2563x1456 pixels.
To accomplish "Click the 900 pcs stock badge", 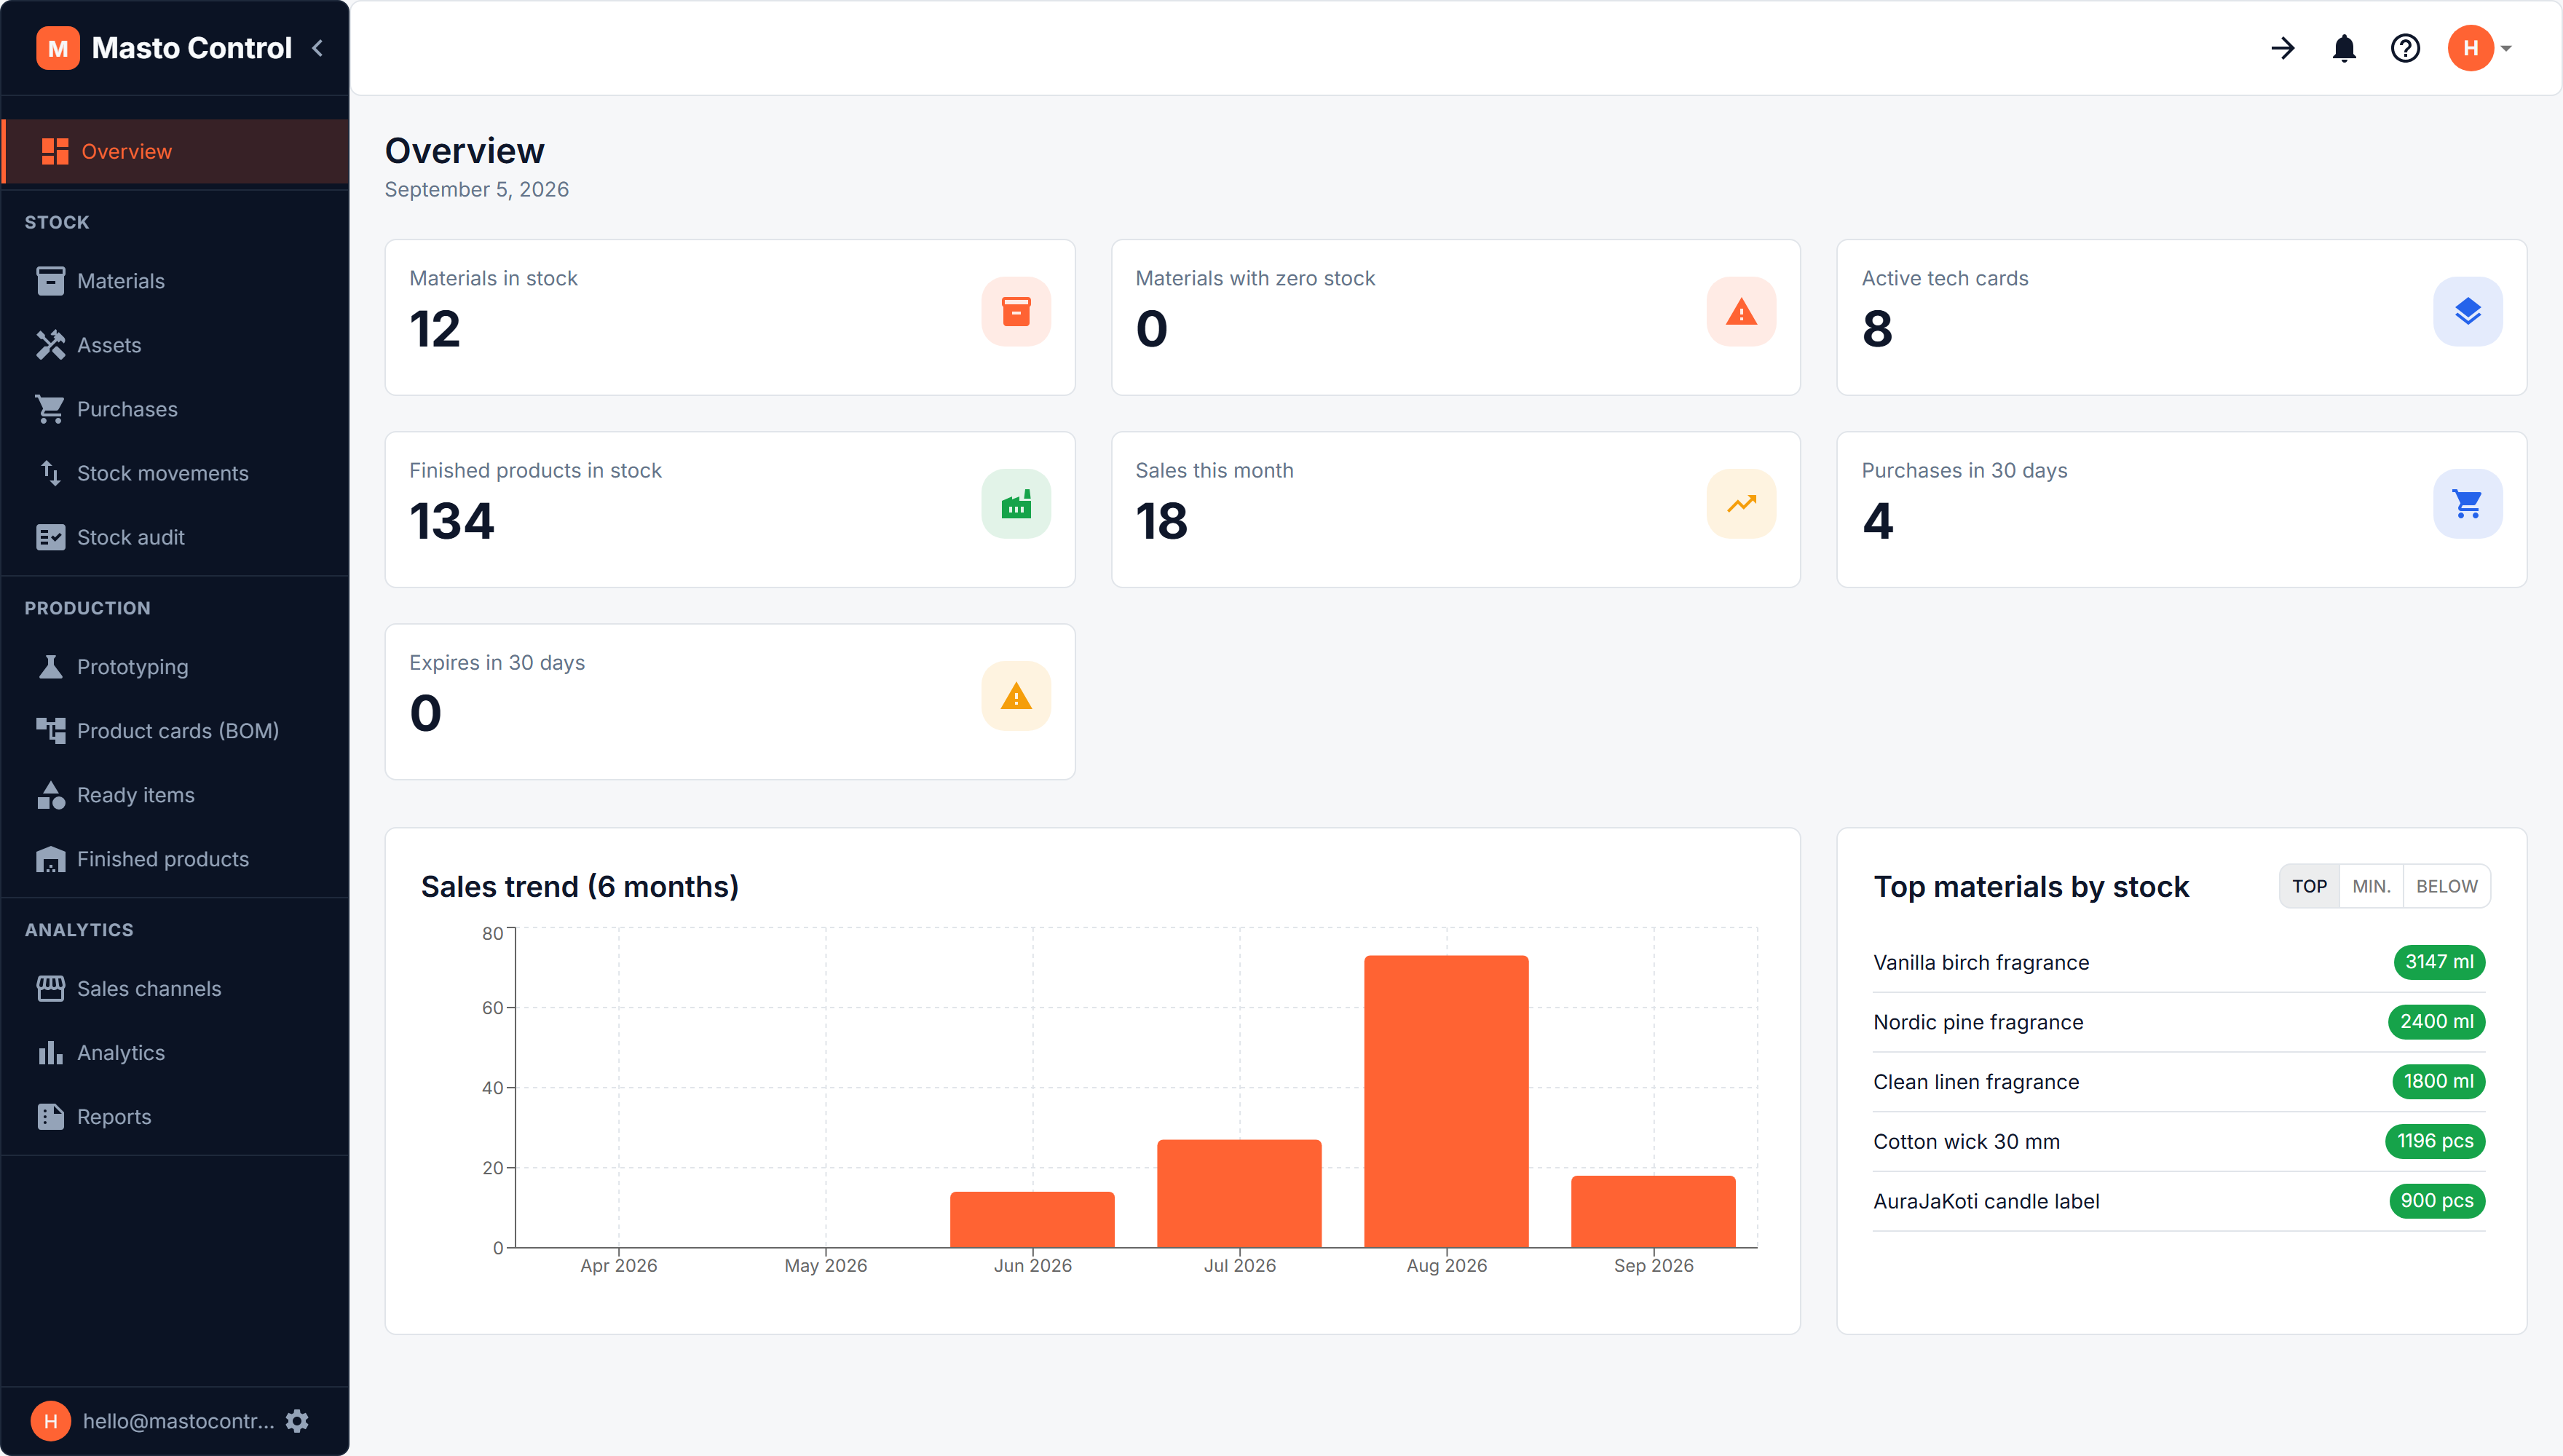I will 2436,1201.
